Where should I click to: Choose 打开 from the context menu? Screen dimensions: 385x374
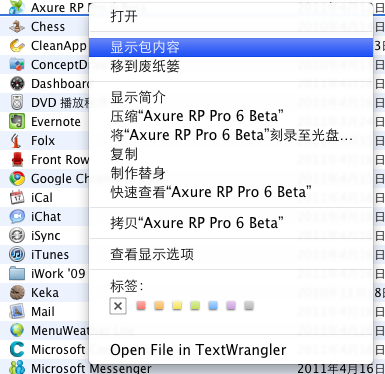(231, 16)
